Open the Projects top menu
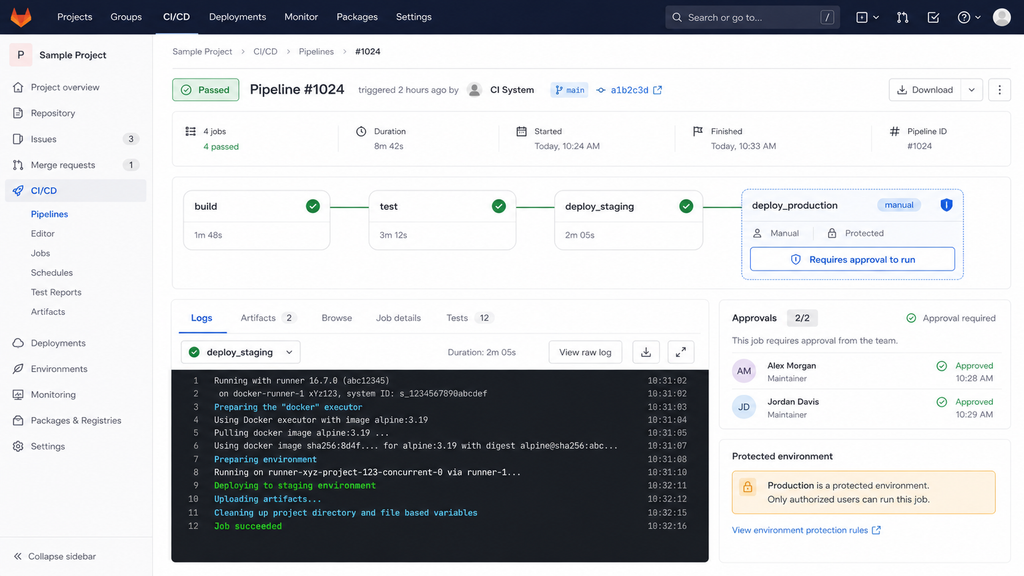Screen dimensions: 1024x576 pyautogui.click(x=74, y=17)
